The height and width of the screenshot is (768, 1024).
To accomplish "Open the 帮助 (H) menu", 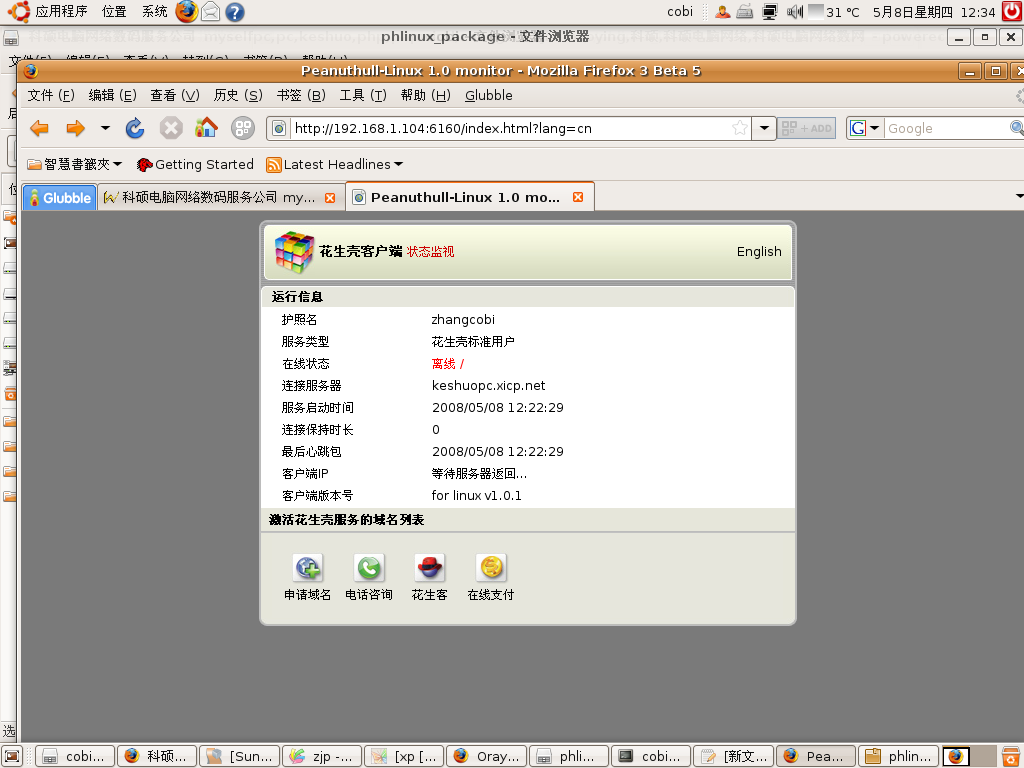I will pos(425,95).
